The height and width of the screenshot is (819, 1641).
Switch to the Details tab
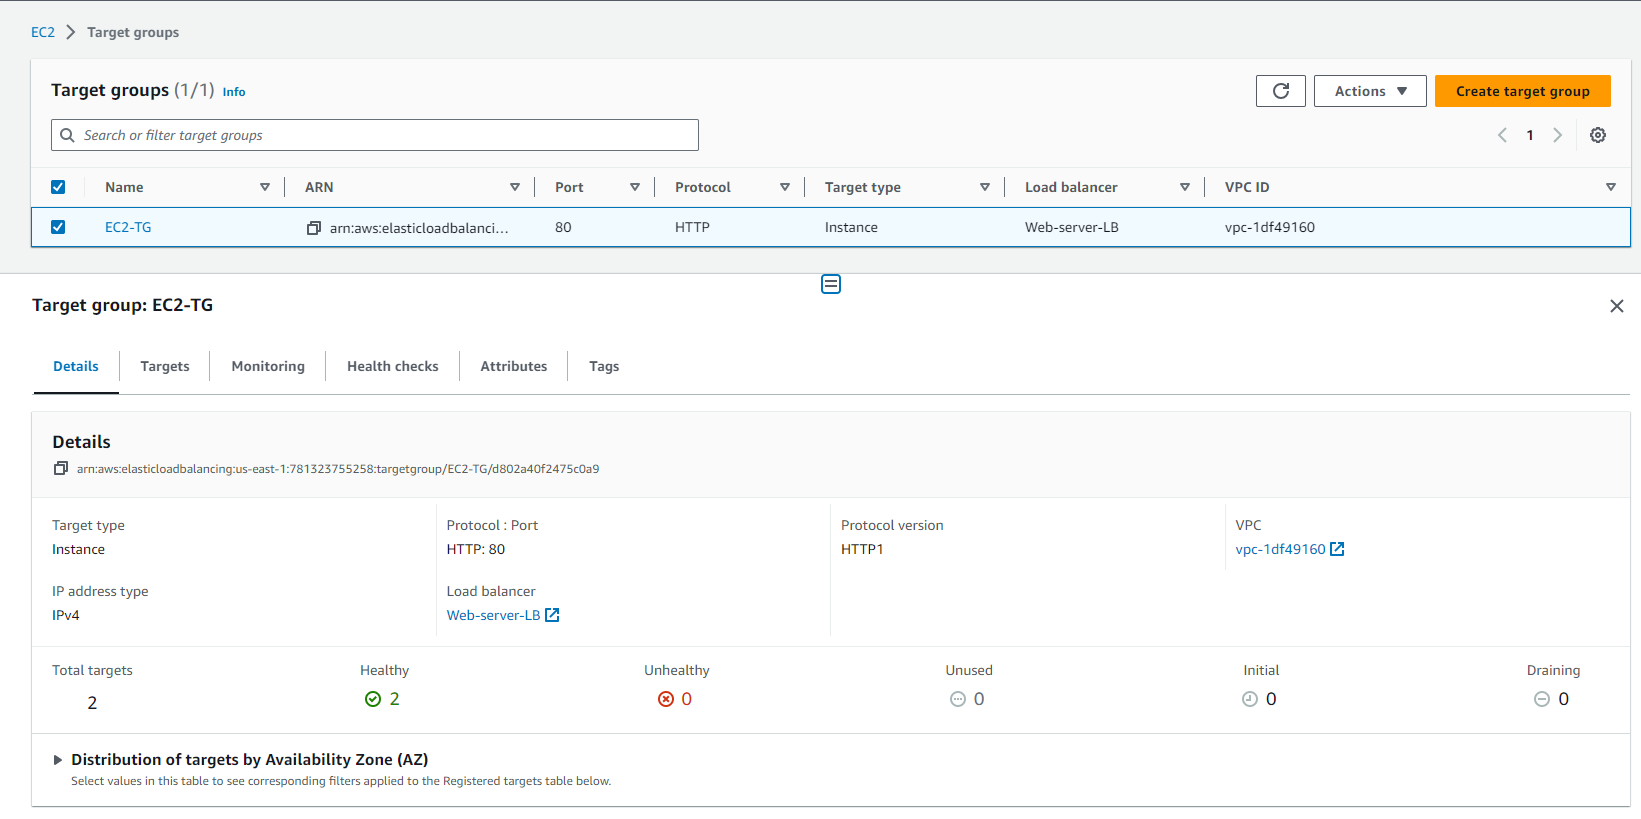76,366
